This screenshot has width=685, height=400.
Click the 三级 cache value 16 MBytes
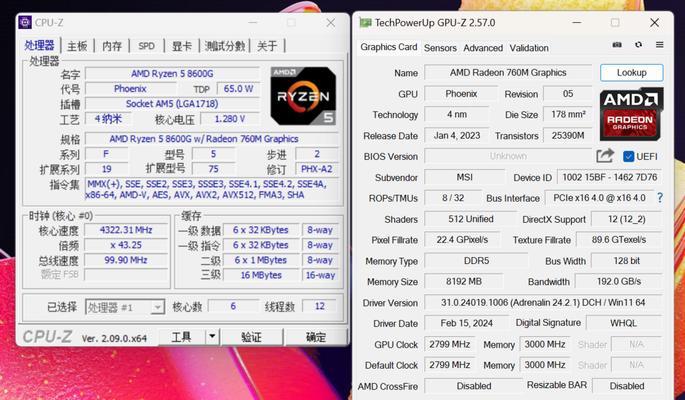coord(261,275)
